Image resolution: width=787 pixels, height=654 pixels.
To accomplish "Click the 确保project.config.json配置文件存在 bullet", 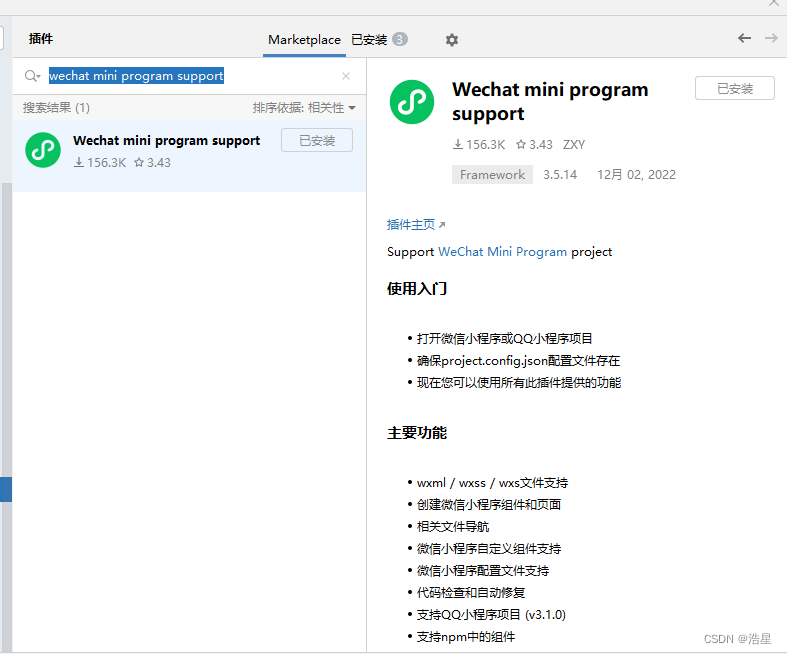I will [518, 361].
